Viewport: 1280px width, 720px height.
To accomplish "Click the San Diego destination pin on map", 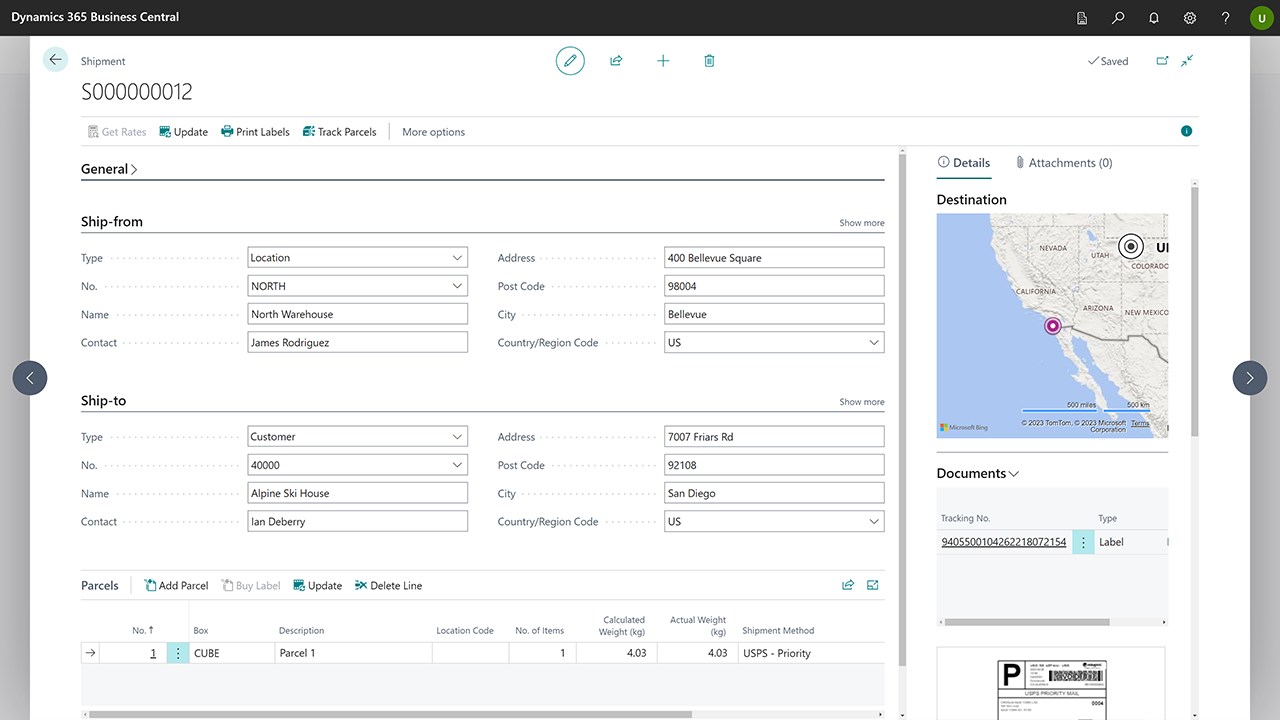I will (1052, 326).
